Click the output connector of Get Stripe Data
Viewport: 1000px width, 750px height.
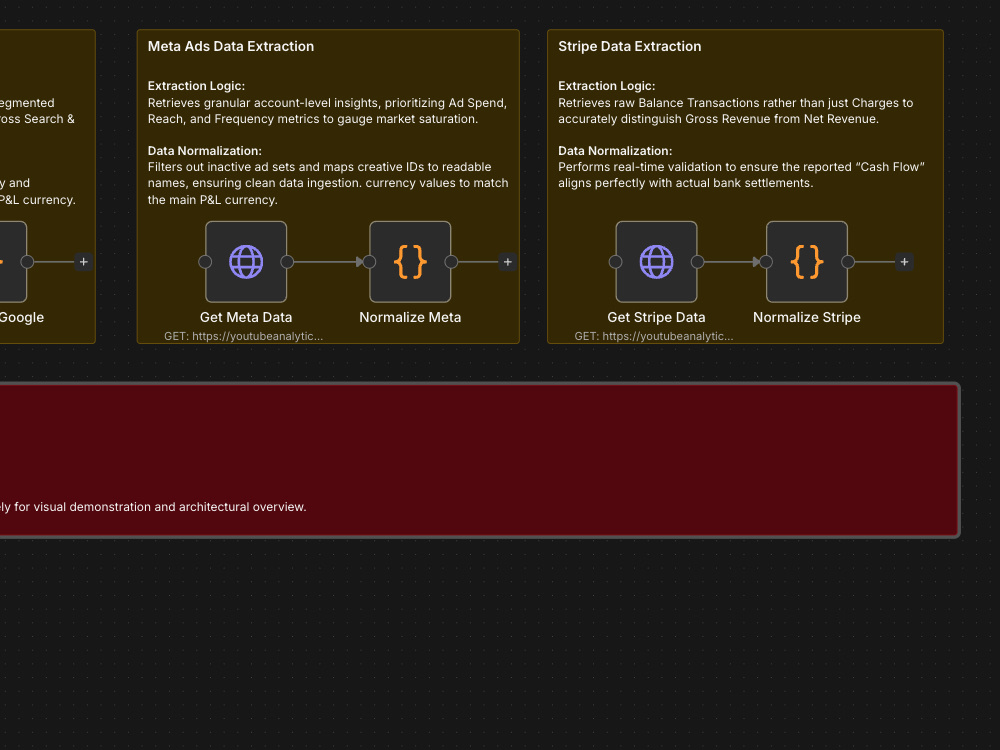(697, 261)
